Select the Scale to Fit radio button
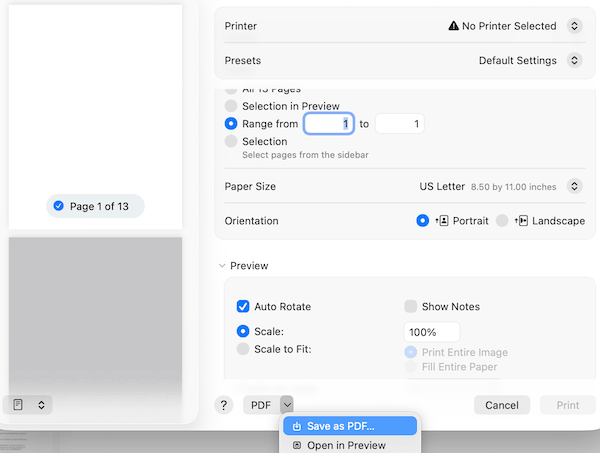This screenshot has height=453, width=600. [243, 349]
